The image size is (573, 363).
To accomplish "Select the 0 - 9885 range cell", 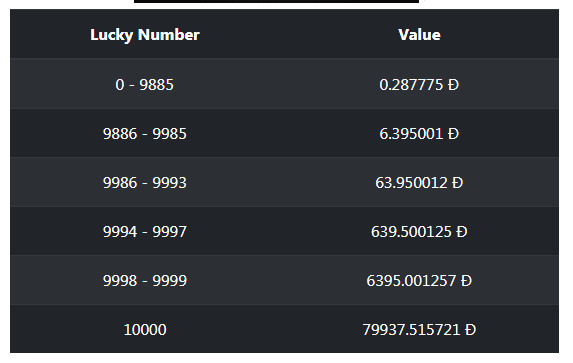I will [x=145, y=84].
